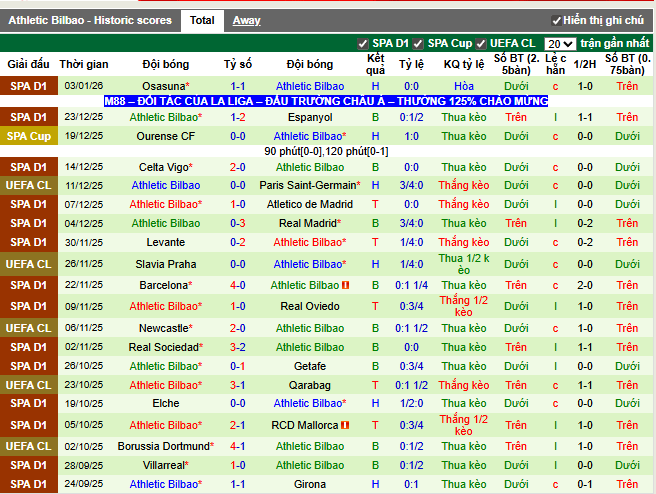Open Girona team link
This screenshot has width=656, height=494.
(310, 484)
